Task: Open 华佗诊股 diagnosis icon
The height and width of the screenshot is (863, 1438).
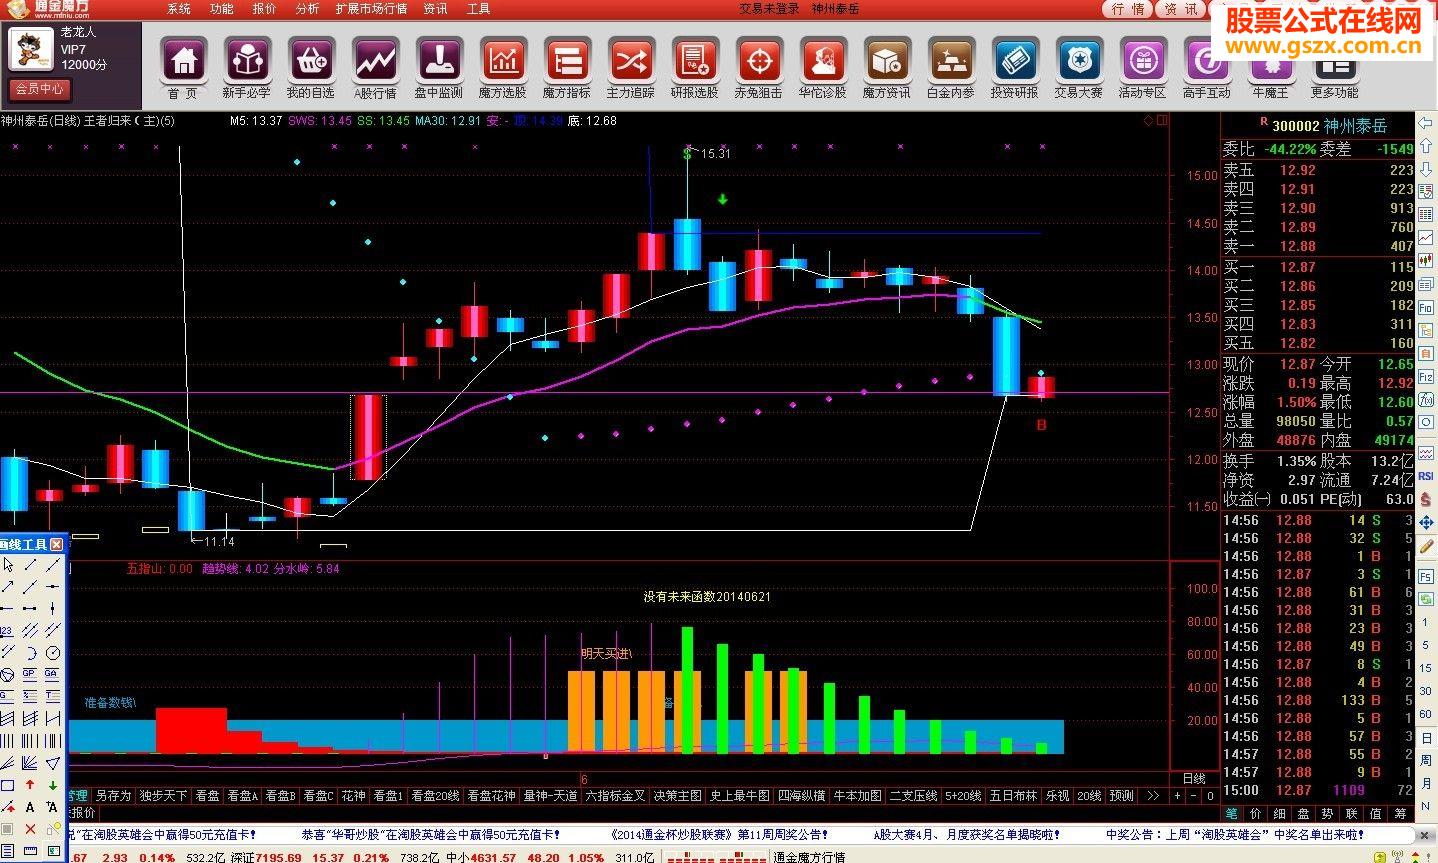Action: pyautogui.click(x=822, y=59)
